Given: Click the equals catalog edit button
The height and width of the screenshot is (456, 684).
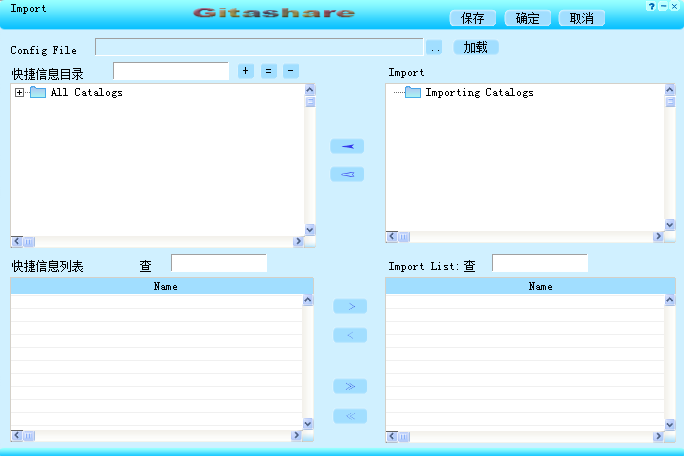Looking at the screenshot, I should click(x=268, y=71).
